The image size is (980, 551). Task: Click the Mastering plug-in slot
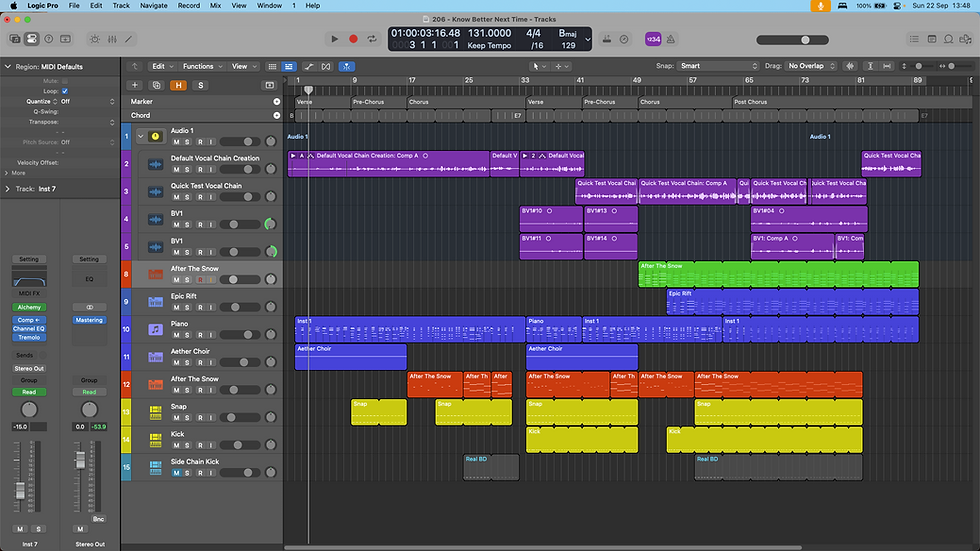tap(89, 320)
